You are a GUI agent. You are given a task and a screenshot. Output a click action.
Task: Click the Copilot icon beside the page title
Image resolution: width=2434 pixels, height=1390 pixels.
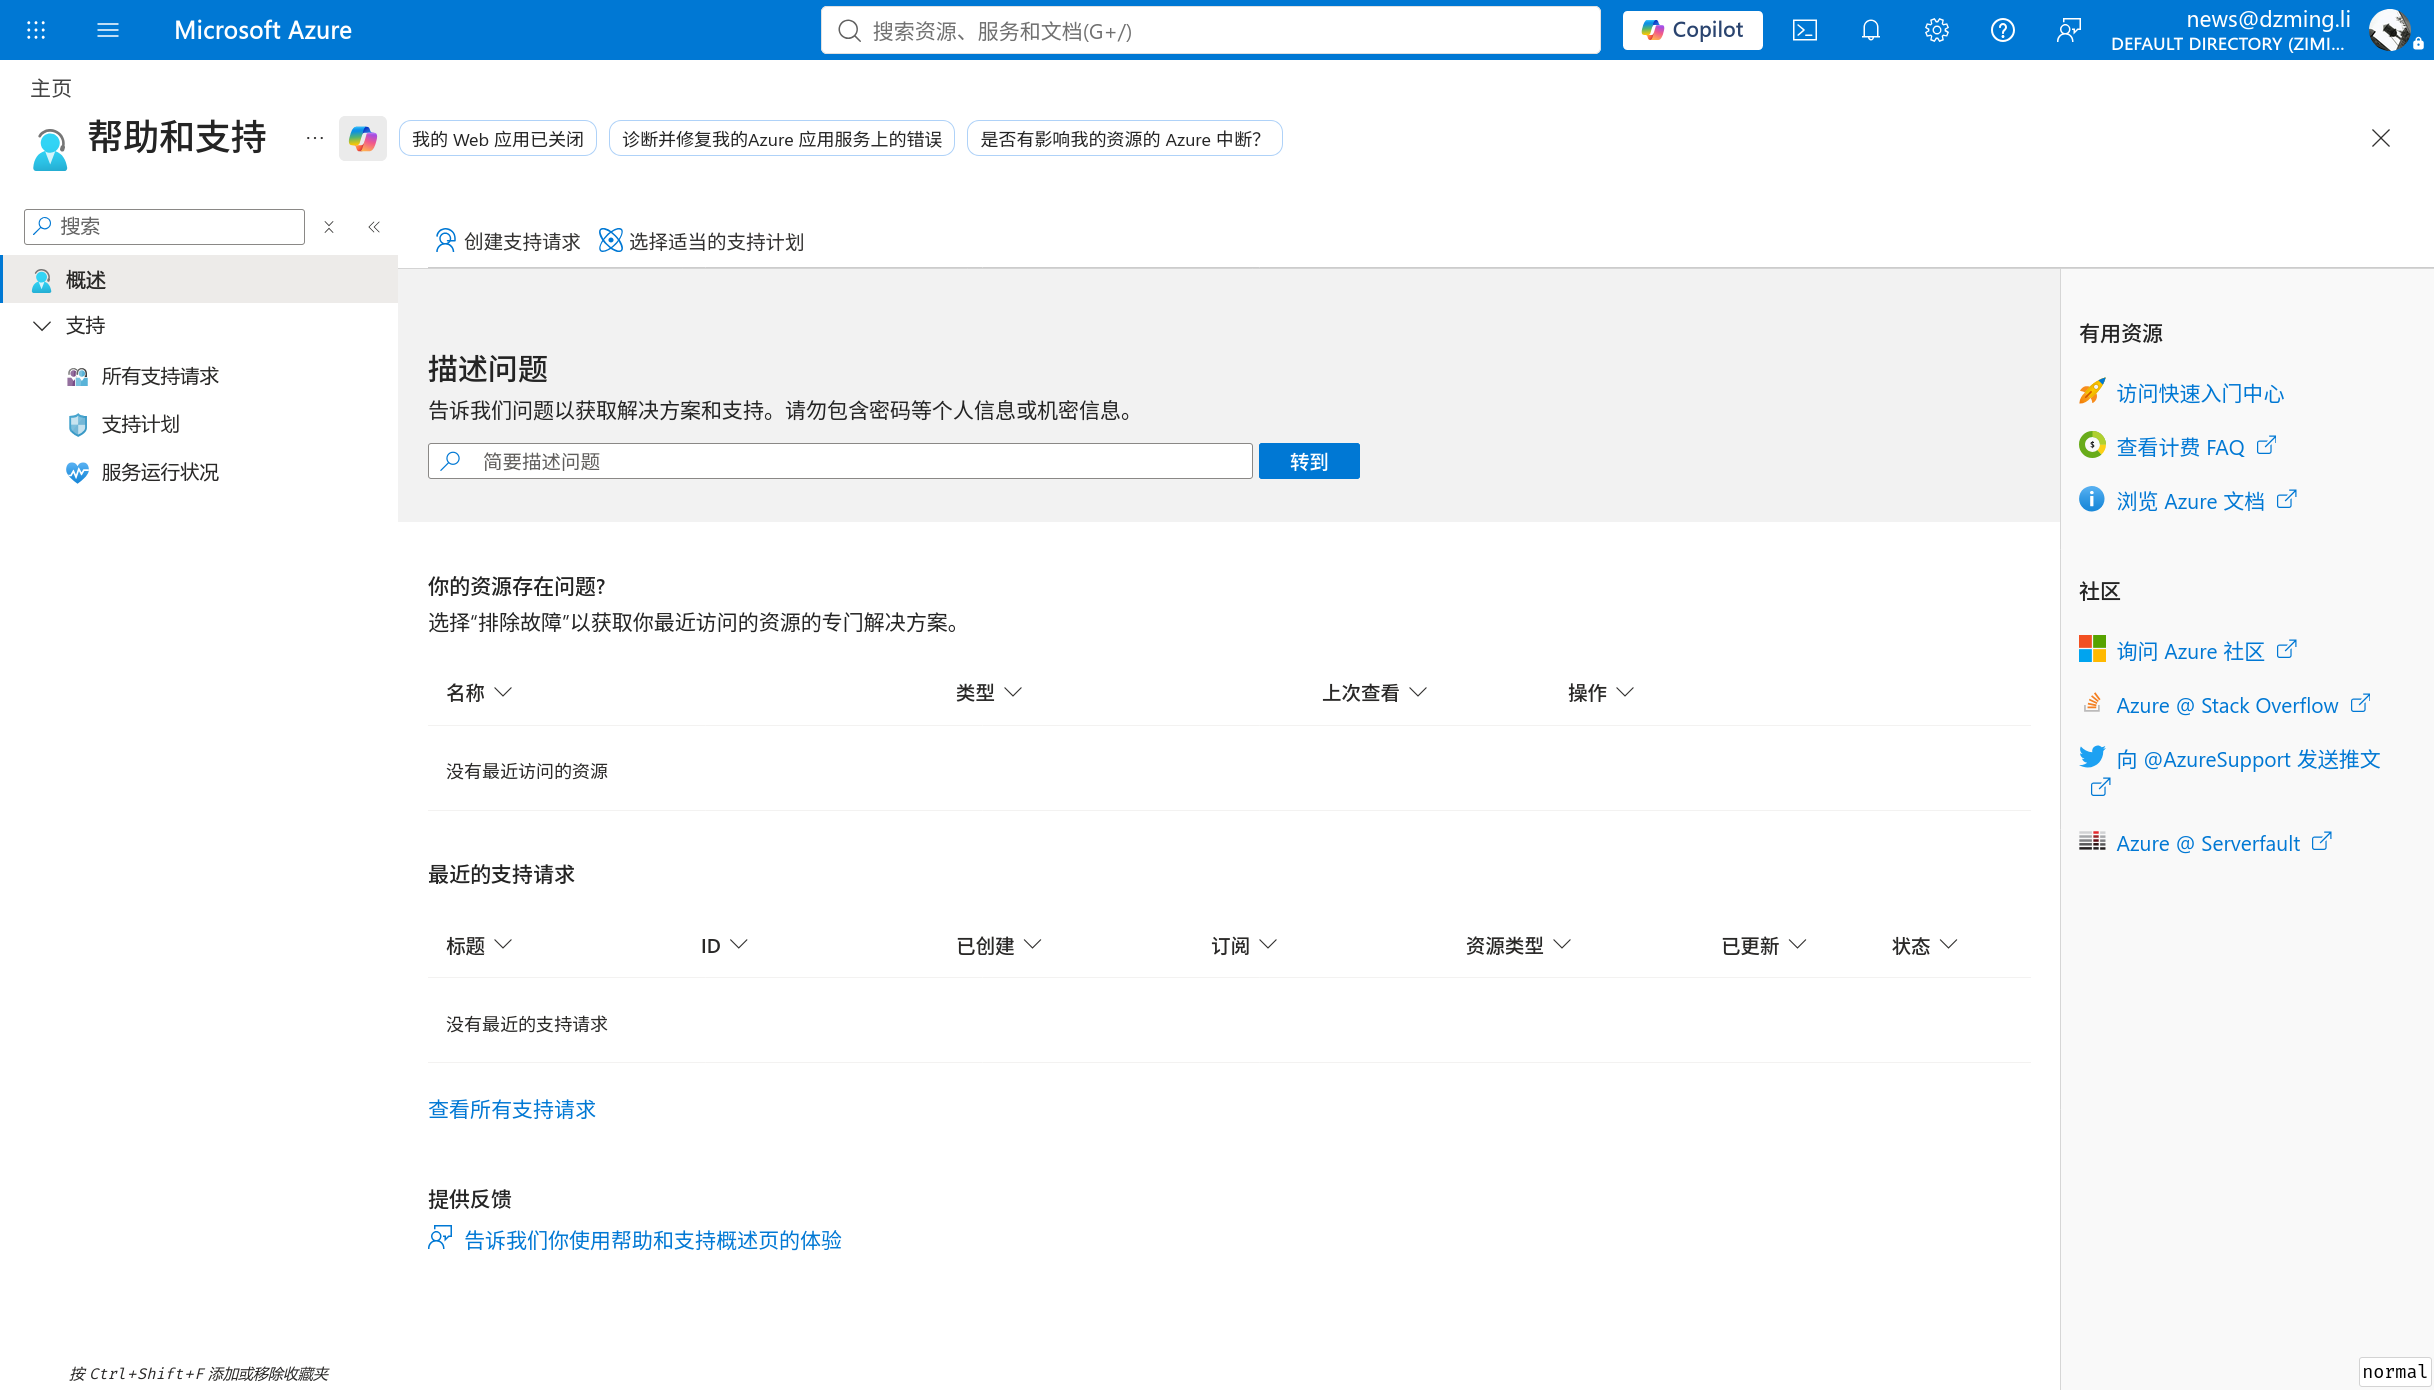(362, 138)
